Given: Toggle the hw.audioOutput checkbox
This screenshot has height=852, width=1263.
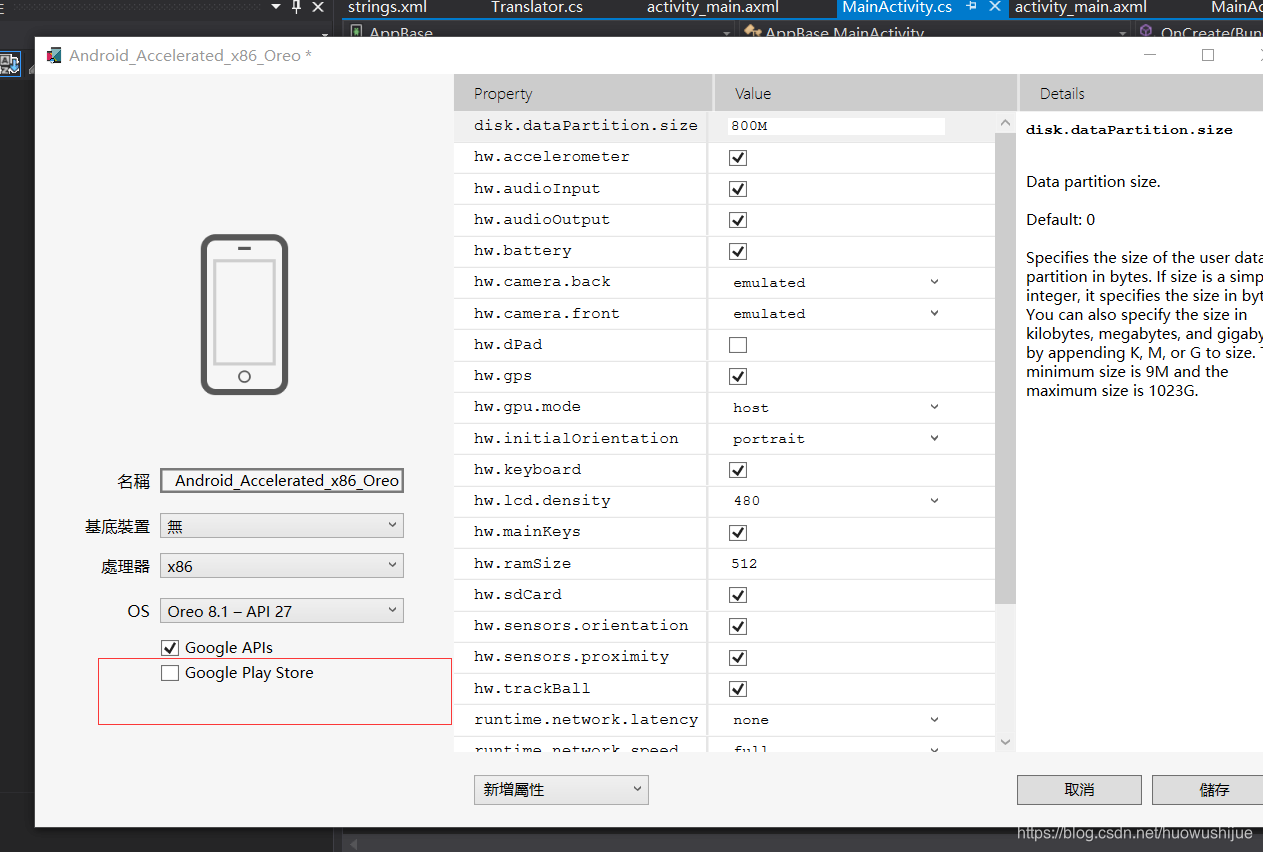Looking at the screenshot, I should tap(738, 220).
